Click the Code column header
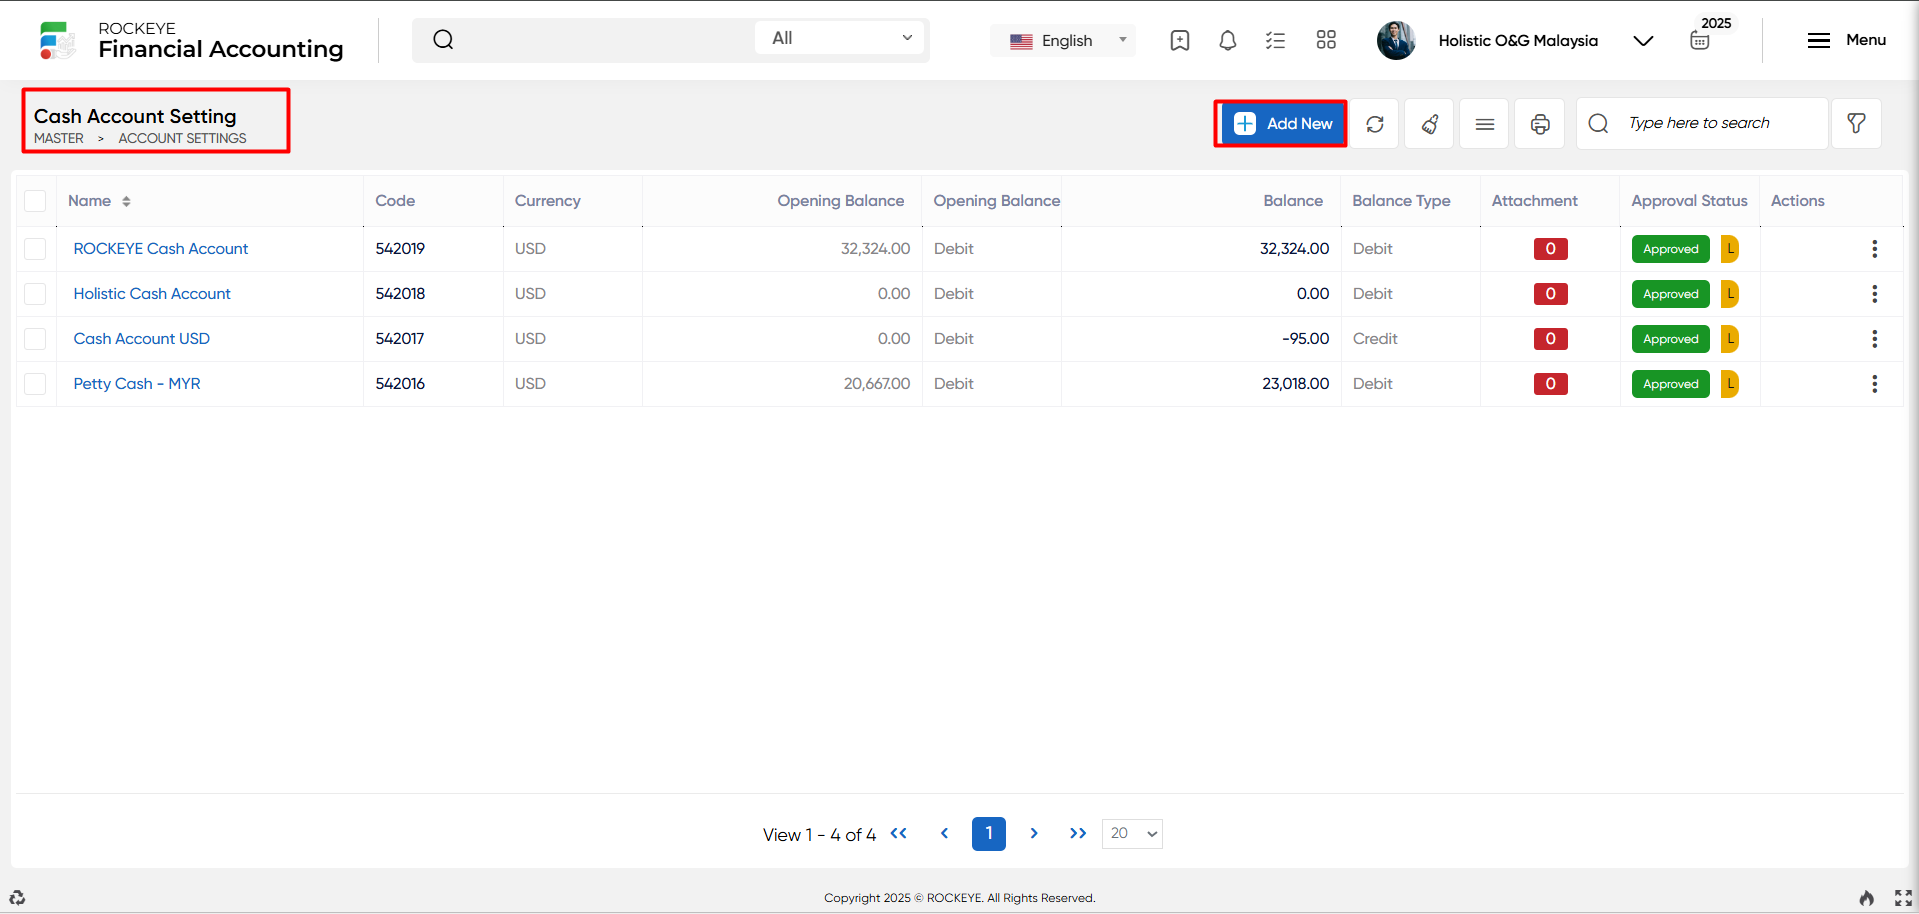 395,201
